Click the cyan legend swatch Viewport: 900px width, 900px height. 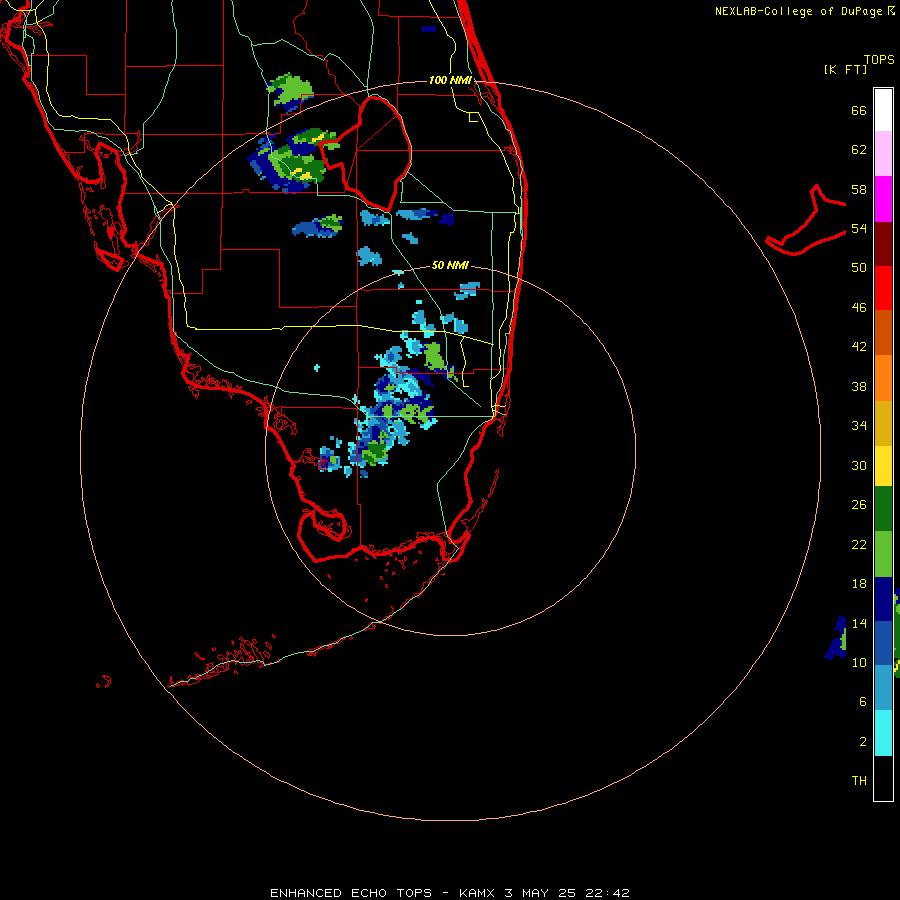(883, 733)
